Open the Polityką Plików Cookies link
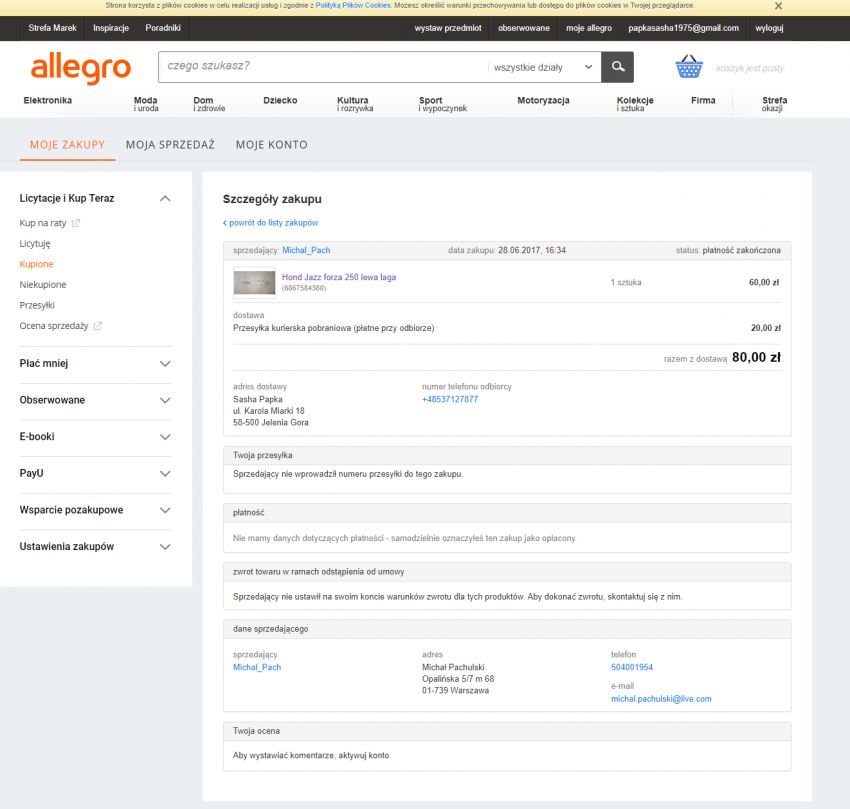 click(x=353, y=5)
